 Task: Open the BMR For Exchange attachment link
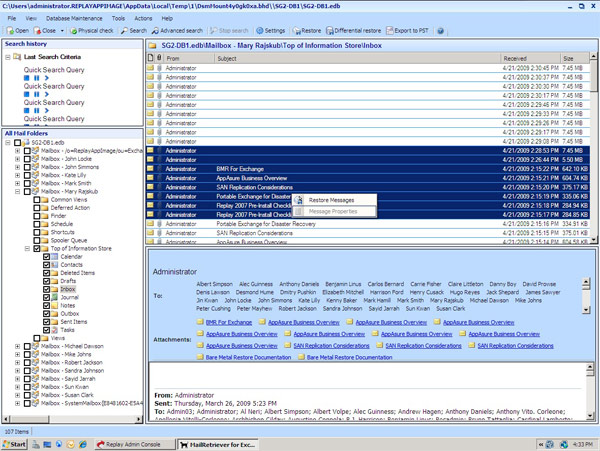pyautogui.click(x=228, y=322)
